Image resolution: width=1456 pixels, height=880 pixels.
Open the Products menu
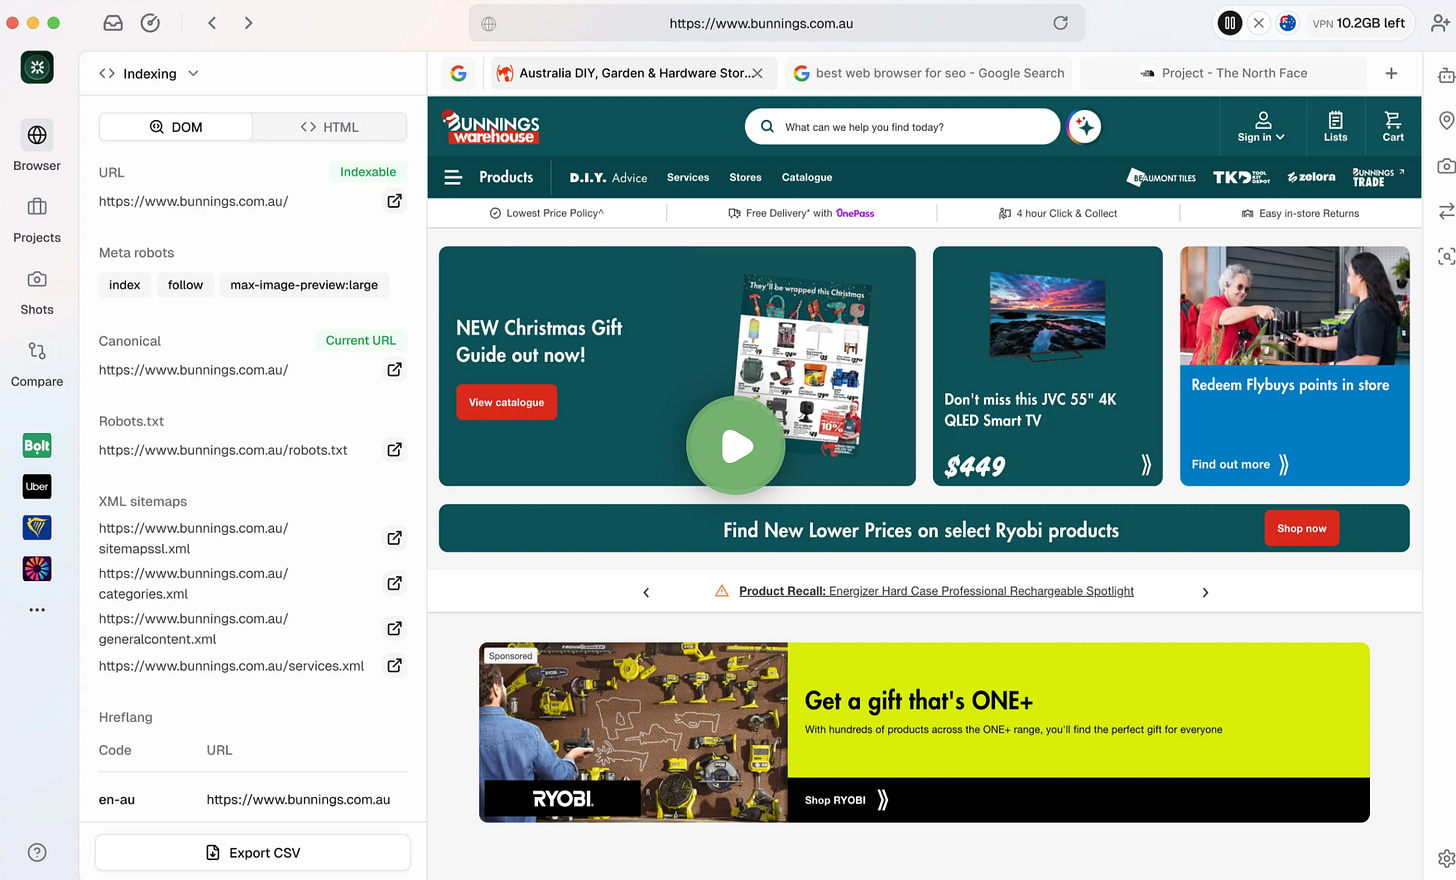coord(506,177)
